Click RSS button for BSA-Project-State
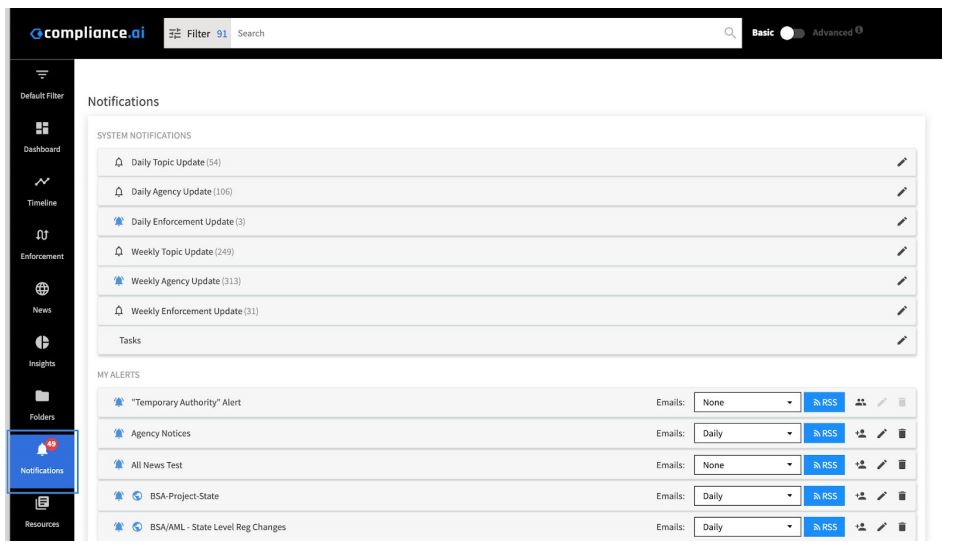The width and height of the screenshot is (953, 560). [824, 496]
